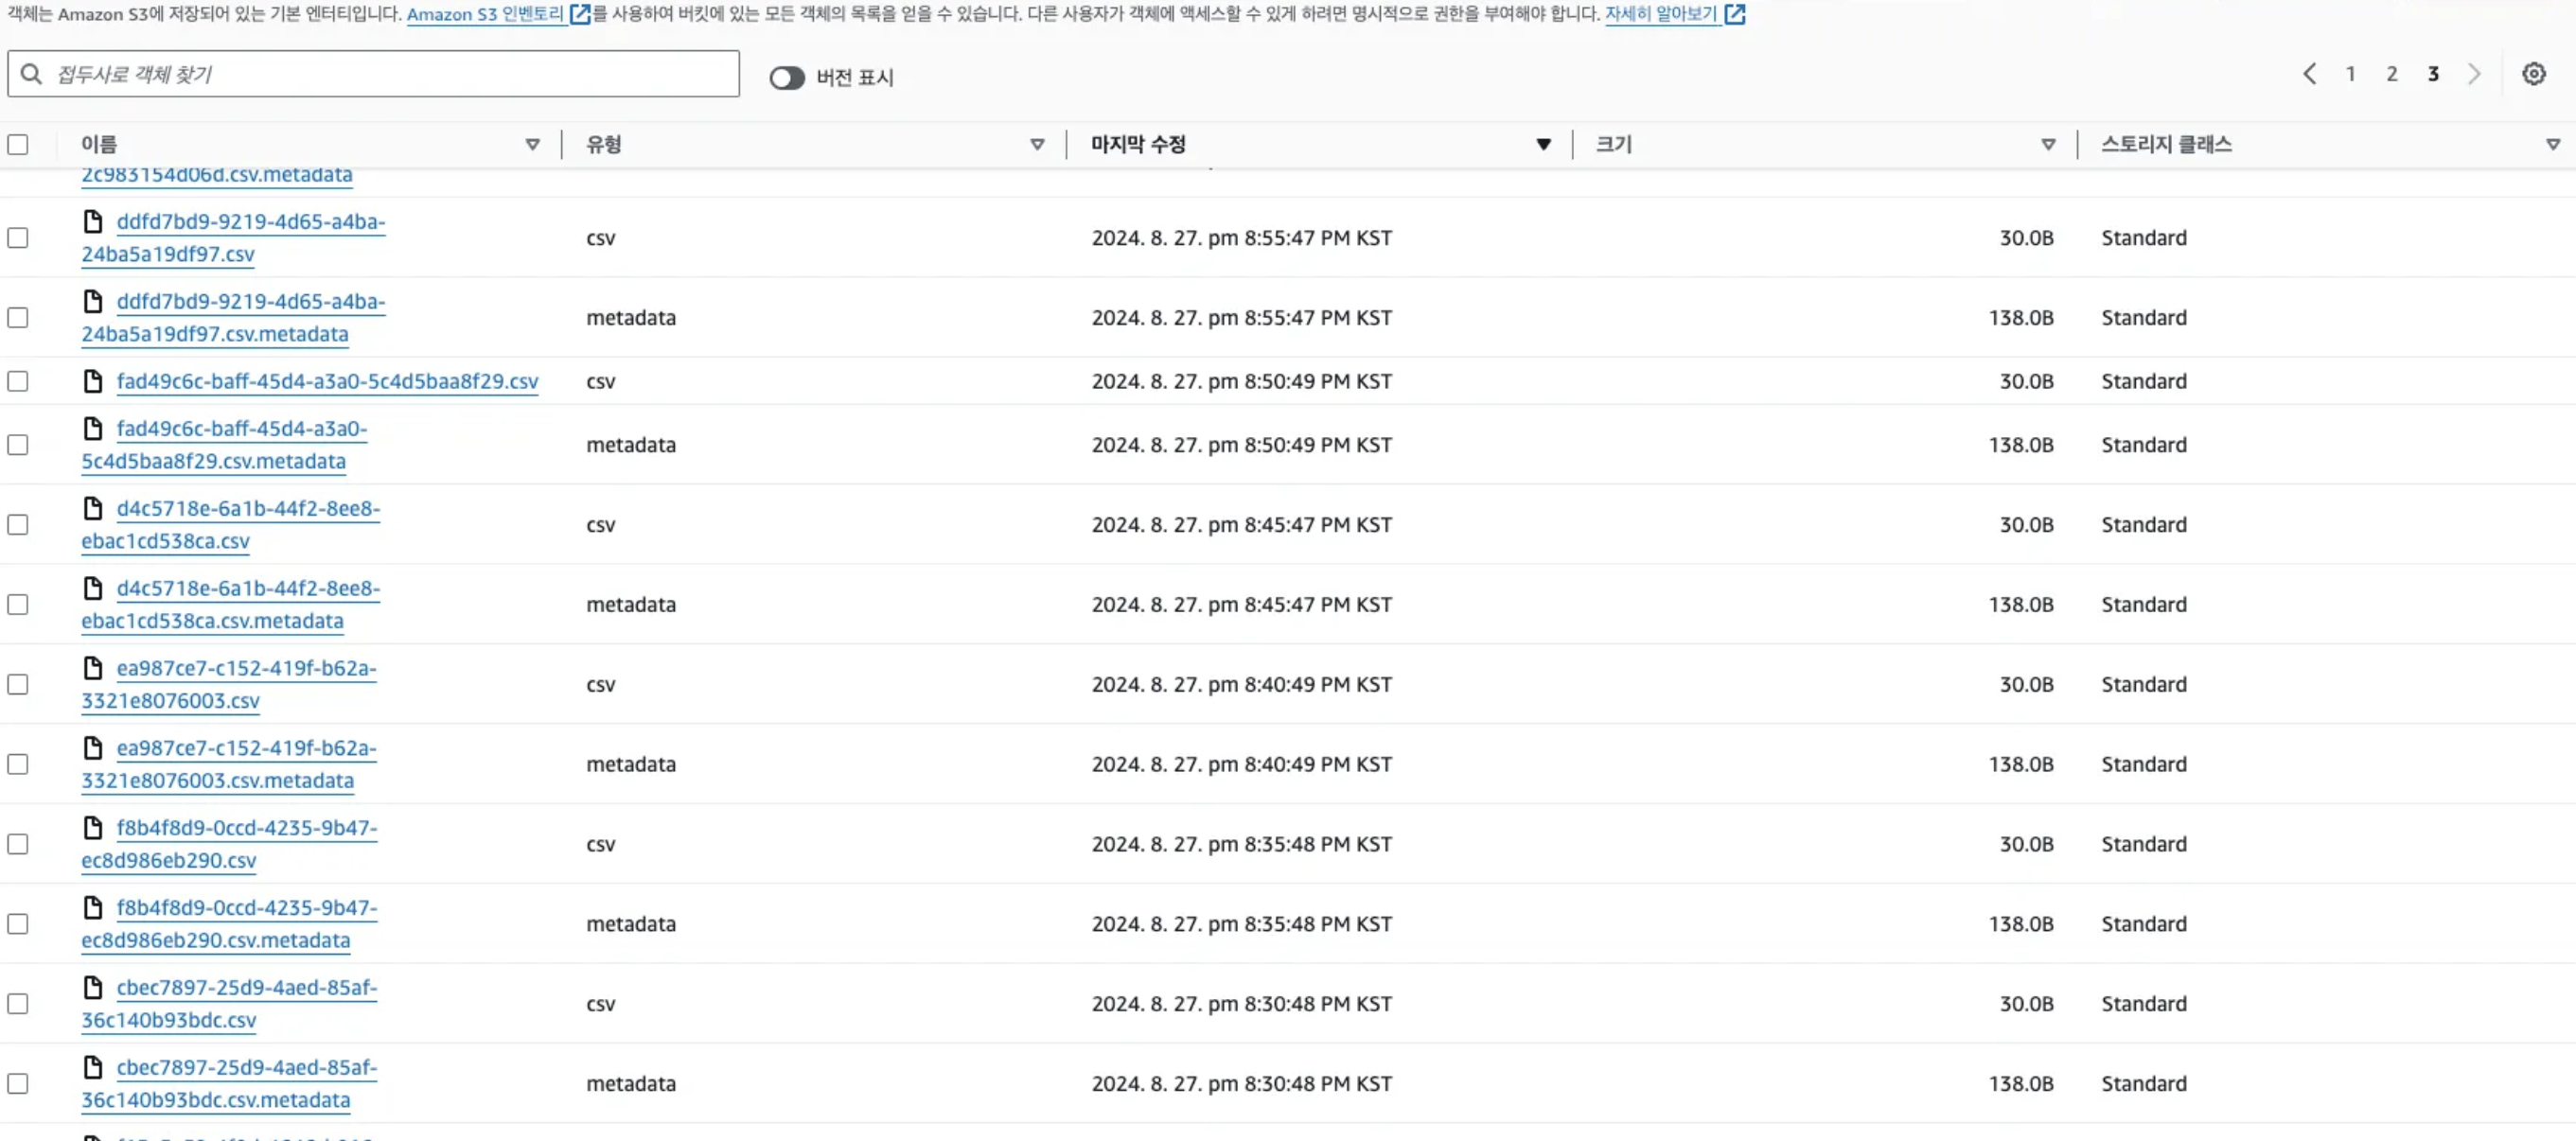Select checkbox for cbec7897 36c140b93bdc.csv
Screen dimensions: 2576x1141
(x=18, y=1004)
